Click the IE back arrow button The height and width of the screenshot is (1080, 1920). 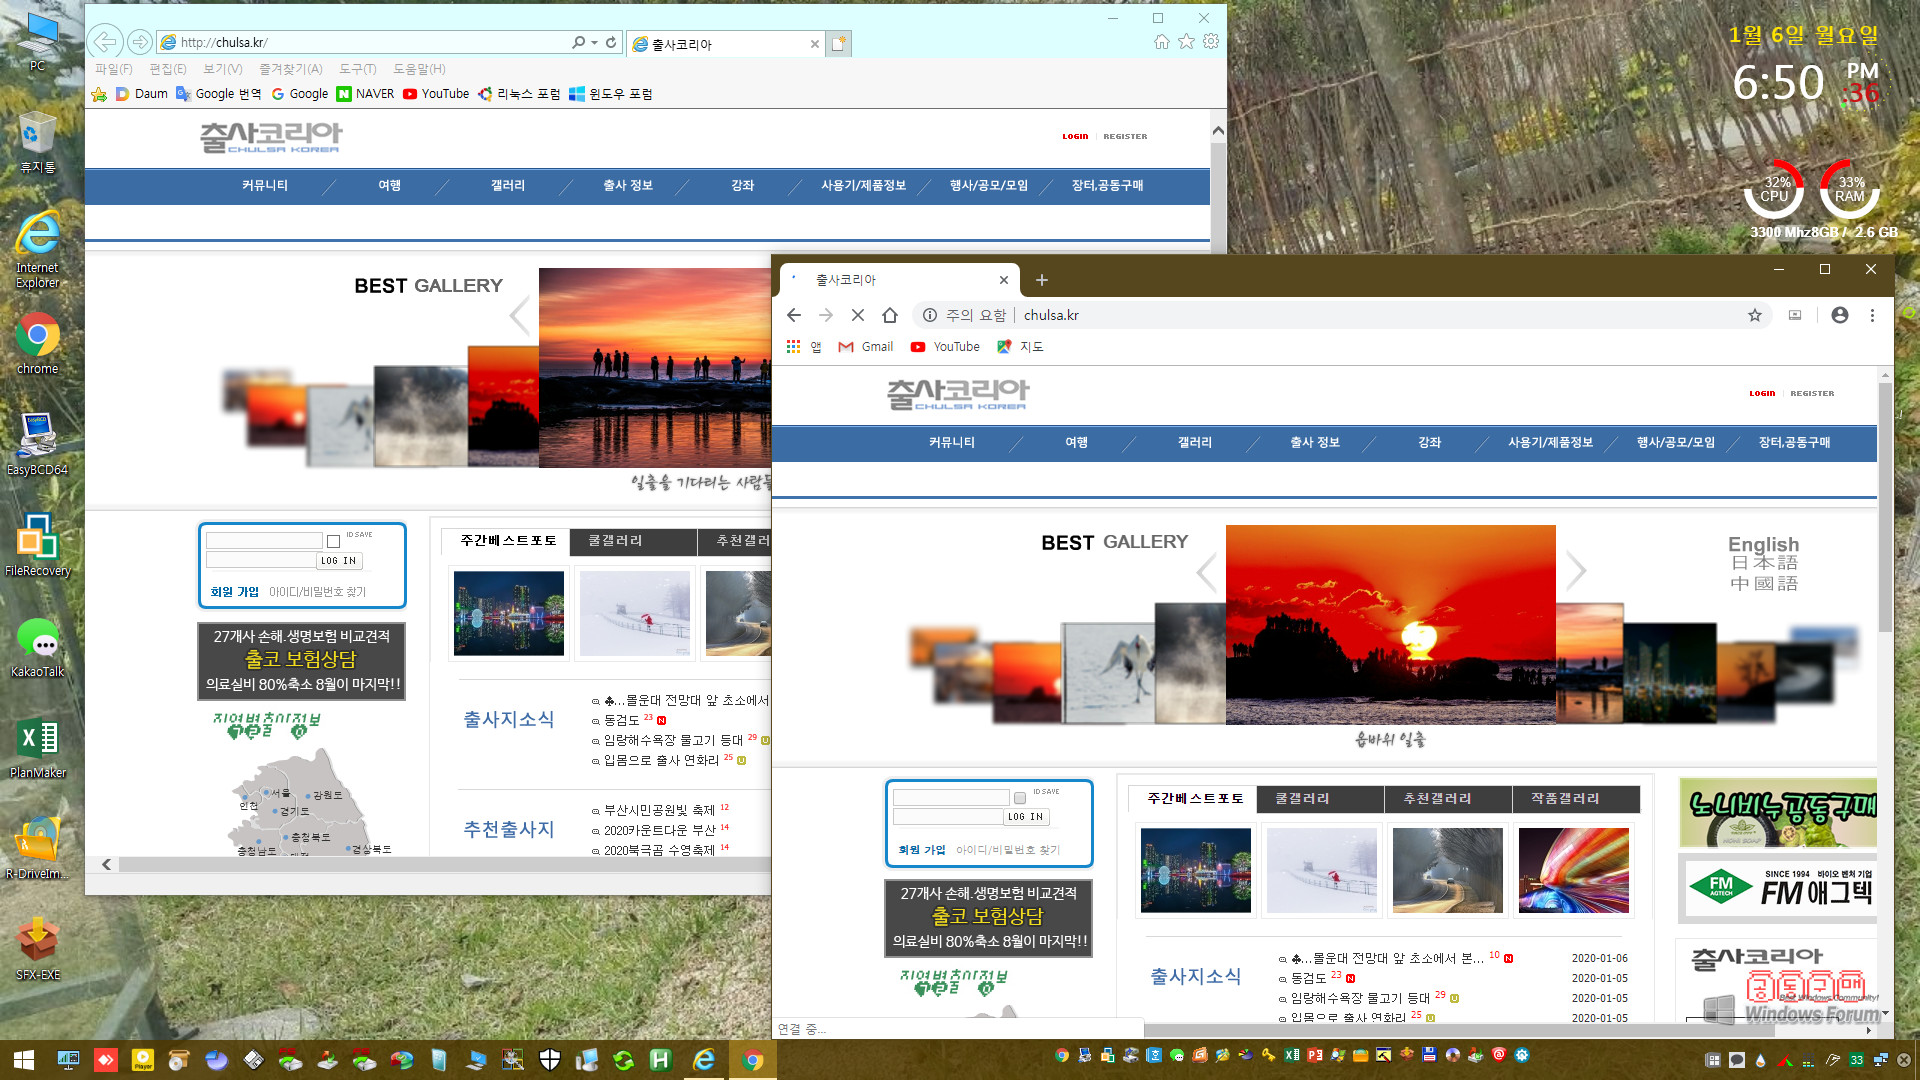coord(105,42)
